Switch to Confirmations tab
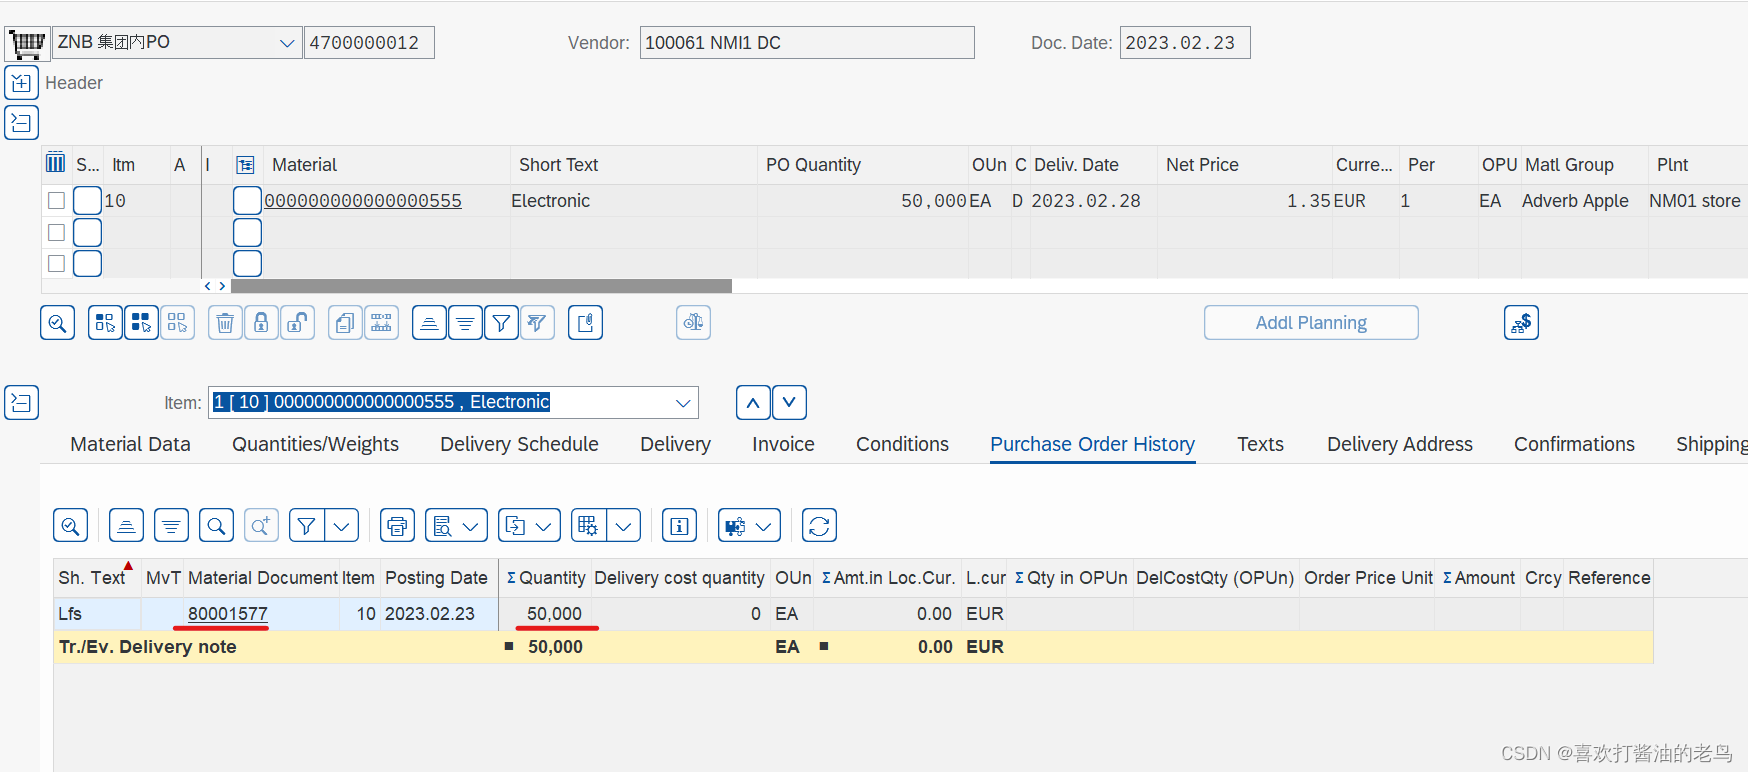The width and height of the screenshot is (1748, 772). 1574,444
